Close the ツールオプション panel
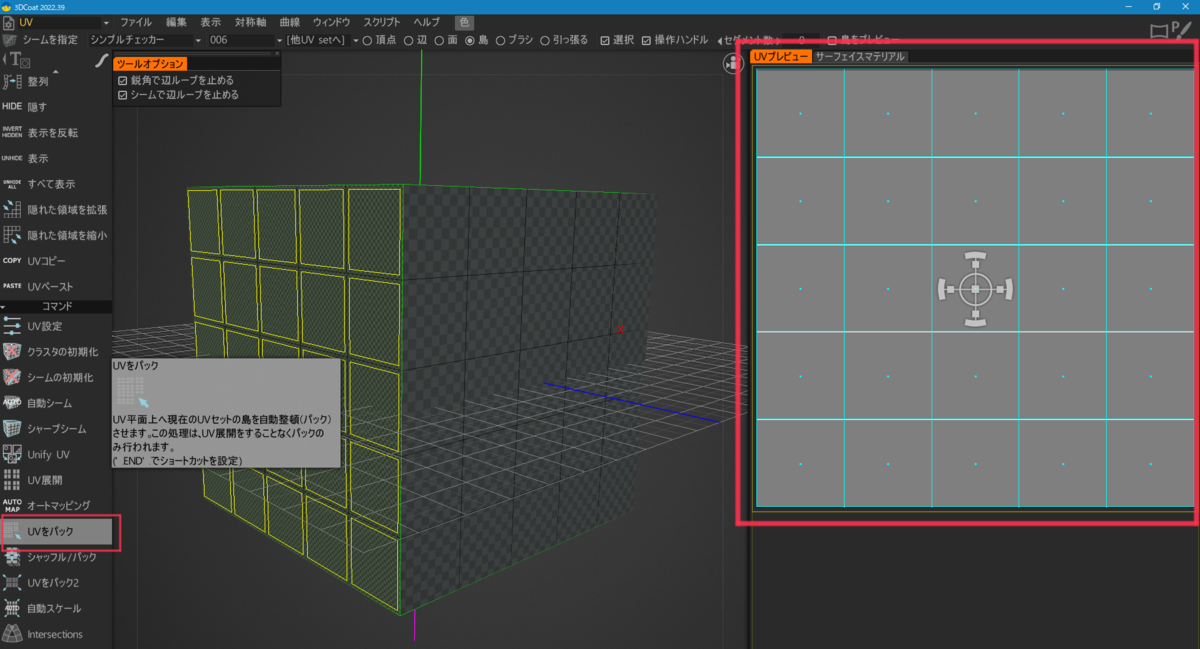 [x=277, y=53]
